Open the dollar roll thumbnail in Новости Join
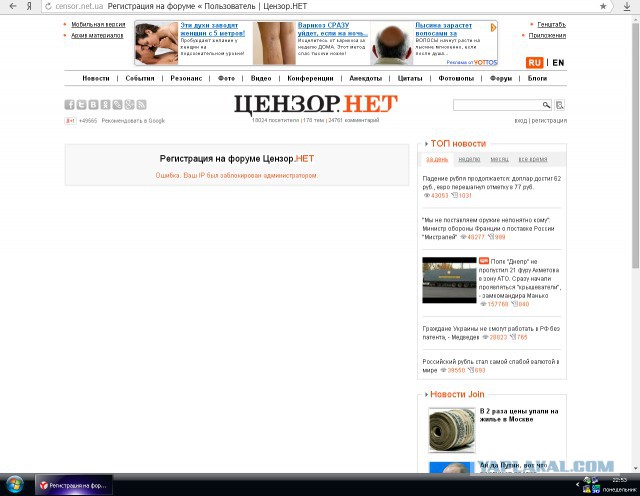Screen dimensions: 640x496 [452, 430]
